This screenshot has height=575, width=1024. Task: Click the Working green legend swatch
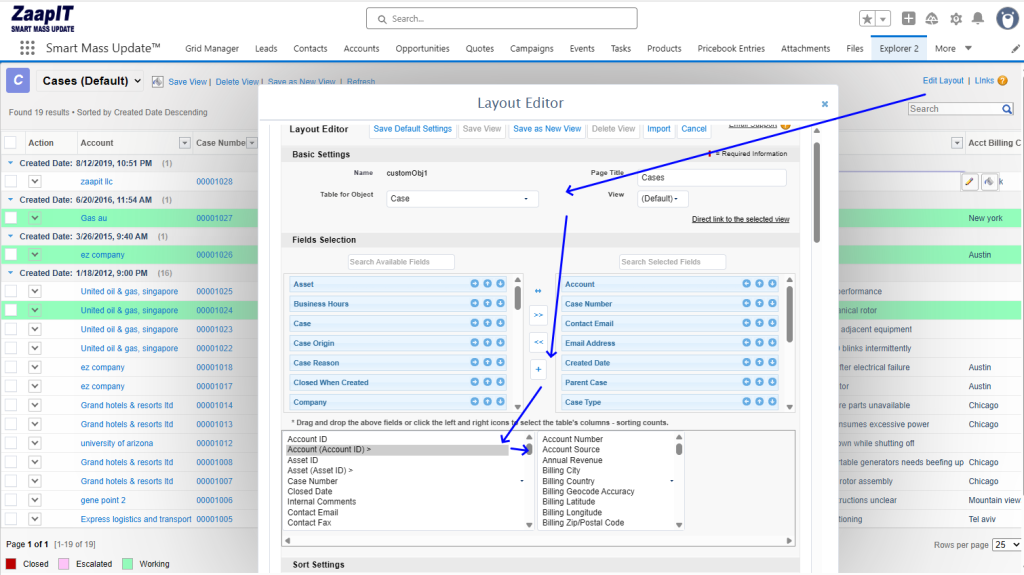pos(127,564)
